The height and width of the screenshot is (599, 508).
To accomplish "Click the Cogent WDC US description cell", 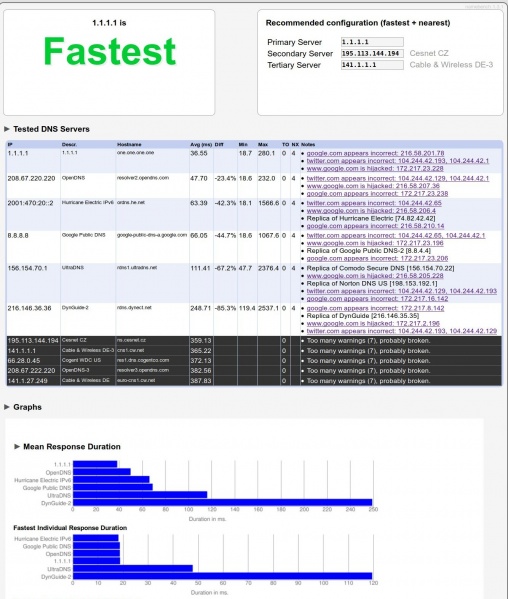I will (x=81, y=360).
